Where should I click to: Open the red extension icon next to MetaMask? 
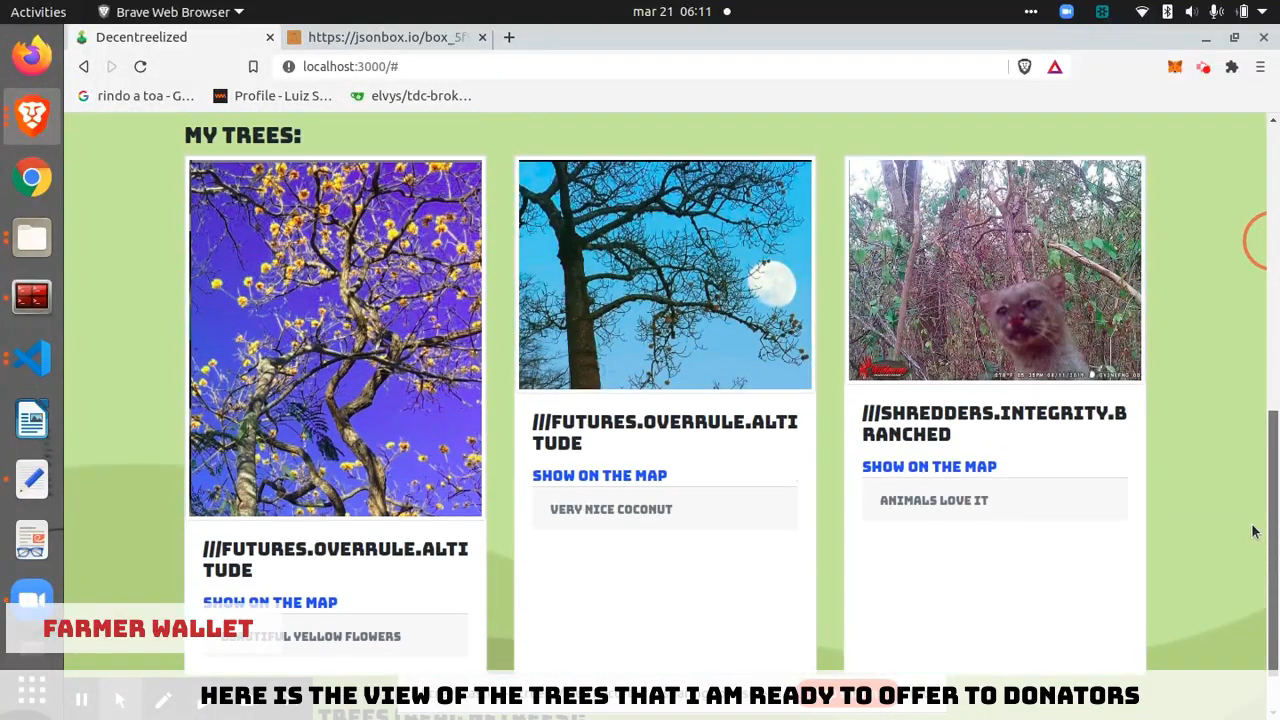click(x=1203, y=67)
